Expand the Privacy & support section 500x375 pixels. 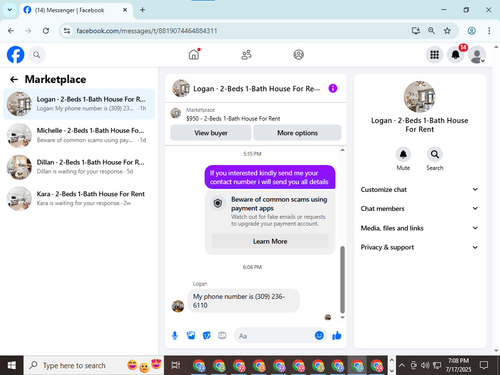pyautogui.click(x=419, y=247)
